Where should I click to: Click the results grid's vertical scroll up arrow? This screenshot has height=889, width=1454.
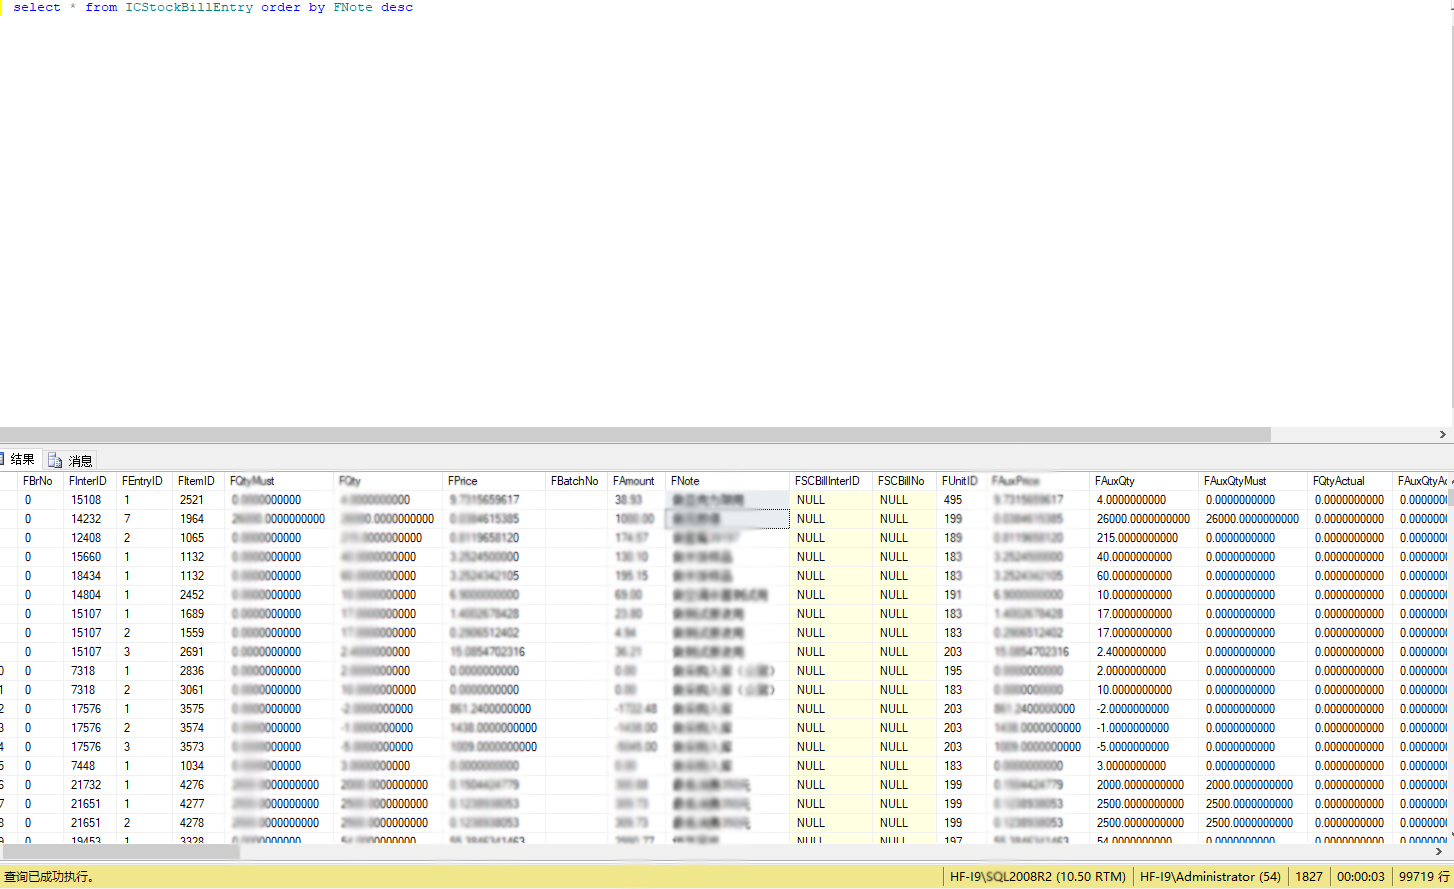pyautogui.click(x=1450, y=481)
